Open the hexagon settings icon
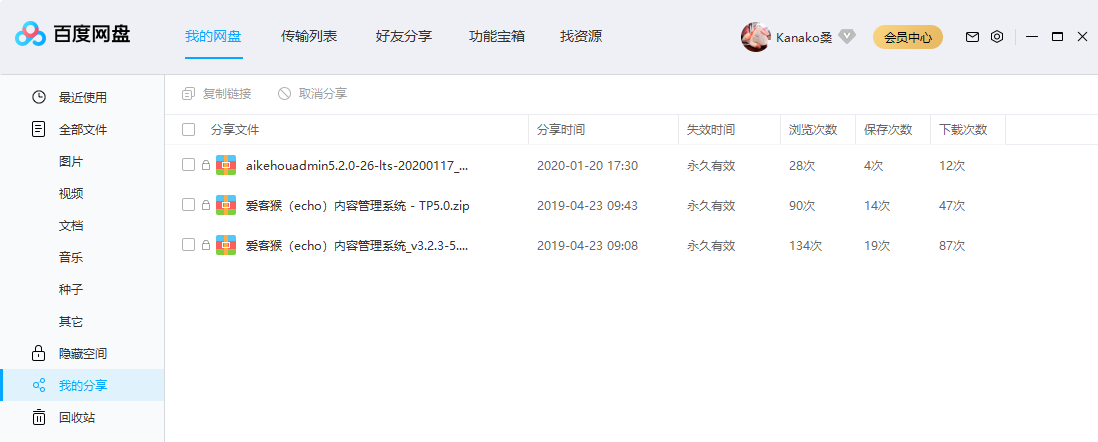The width and height of the screenshot is (1098, 442). coord(997,37)
